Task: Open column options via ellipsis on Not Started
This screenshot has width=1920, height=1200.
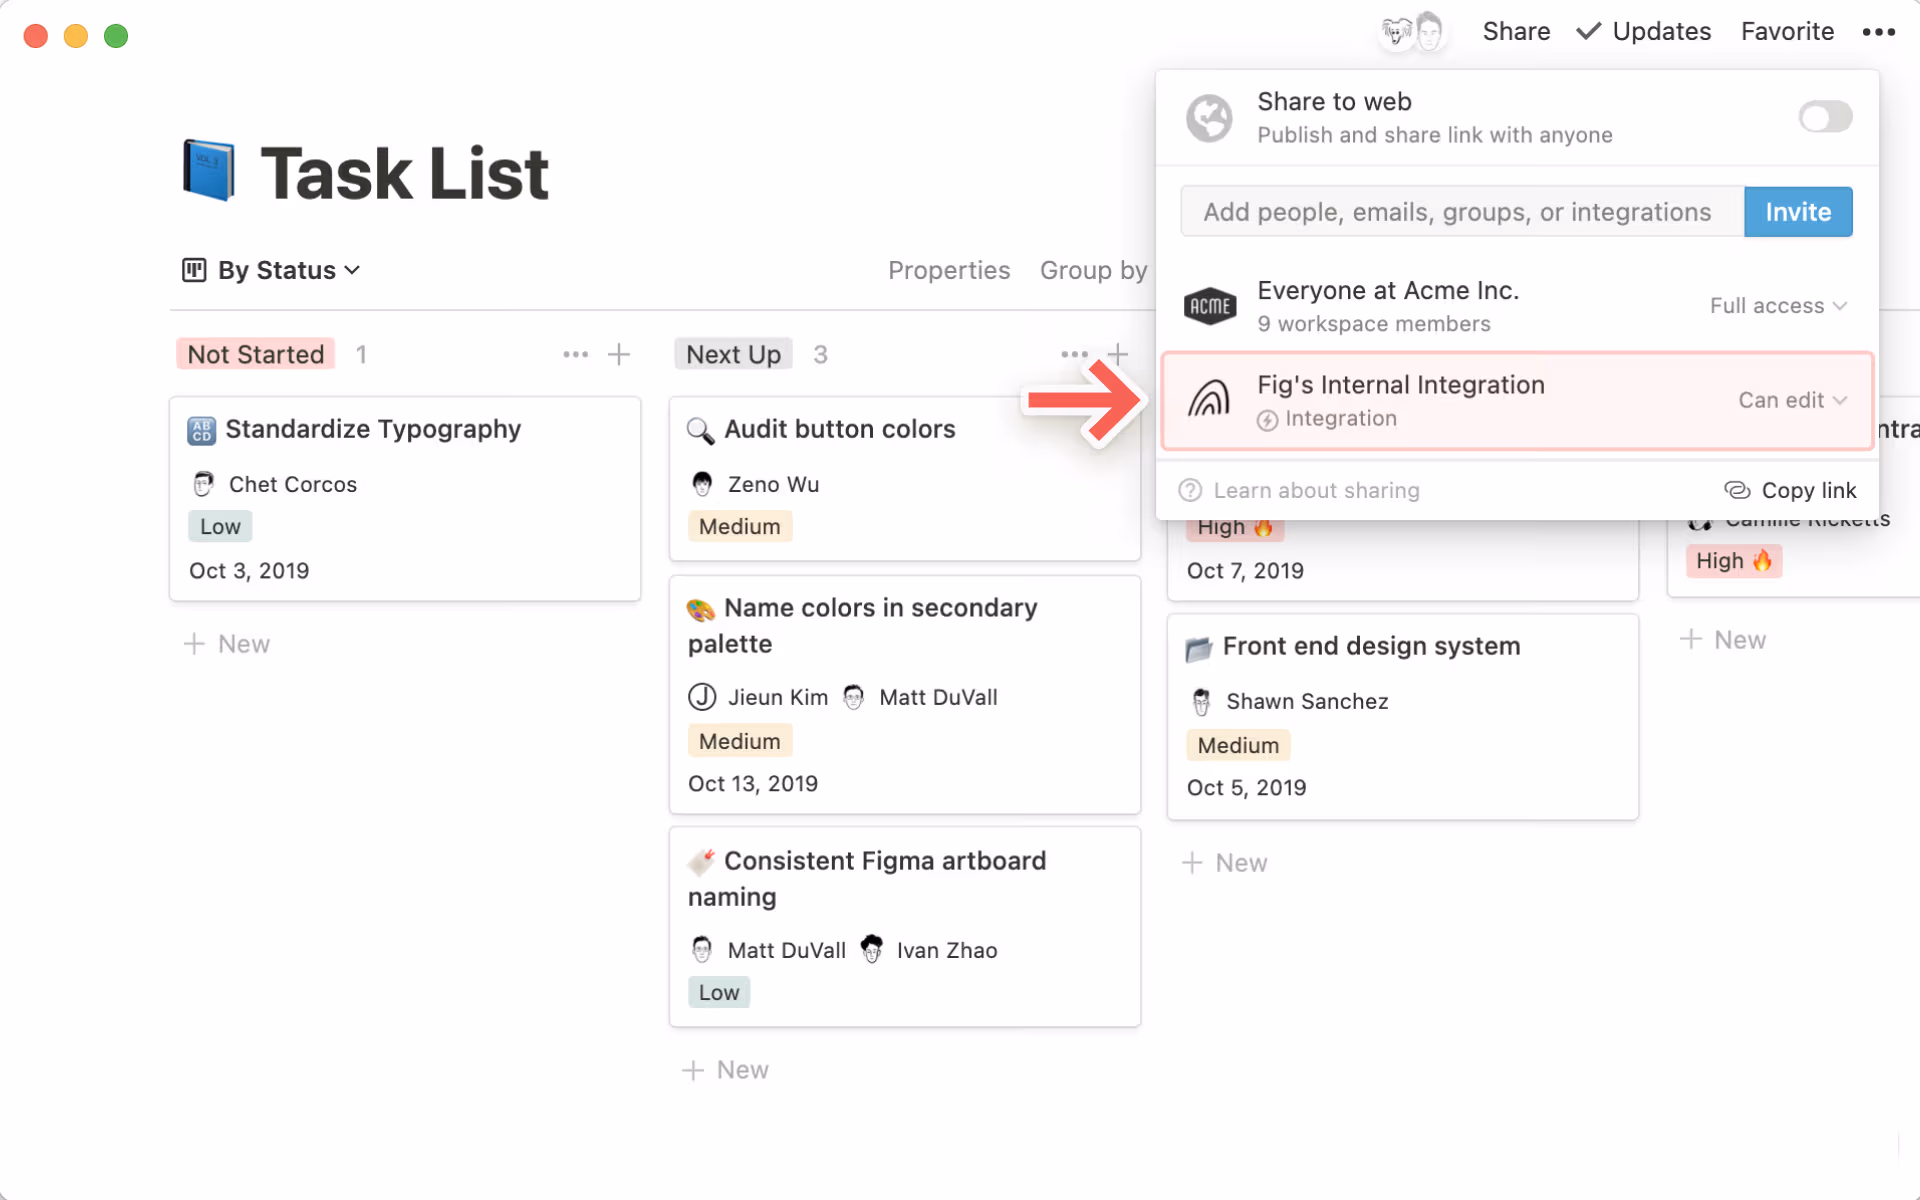Action: click(x=575, y=354)
